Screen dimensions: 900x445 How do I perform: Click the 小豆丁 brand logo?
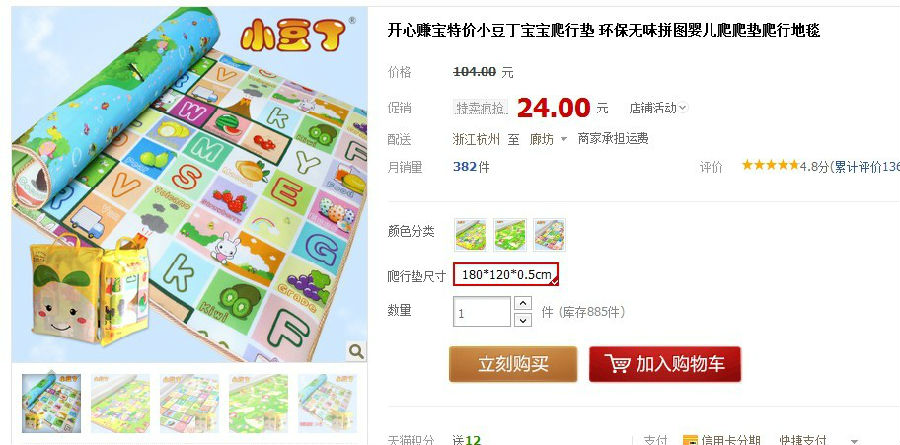click(x=293, y=34)
